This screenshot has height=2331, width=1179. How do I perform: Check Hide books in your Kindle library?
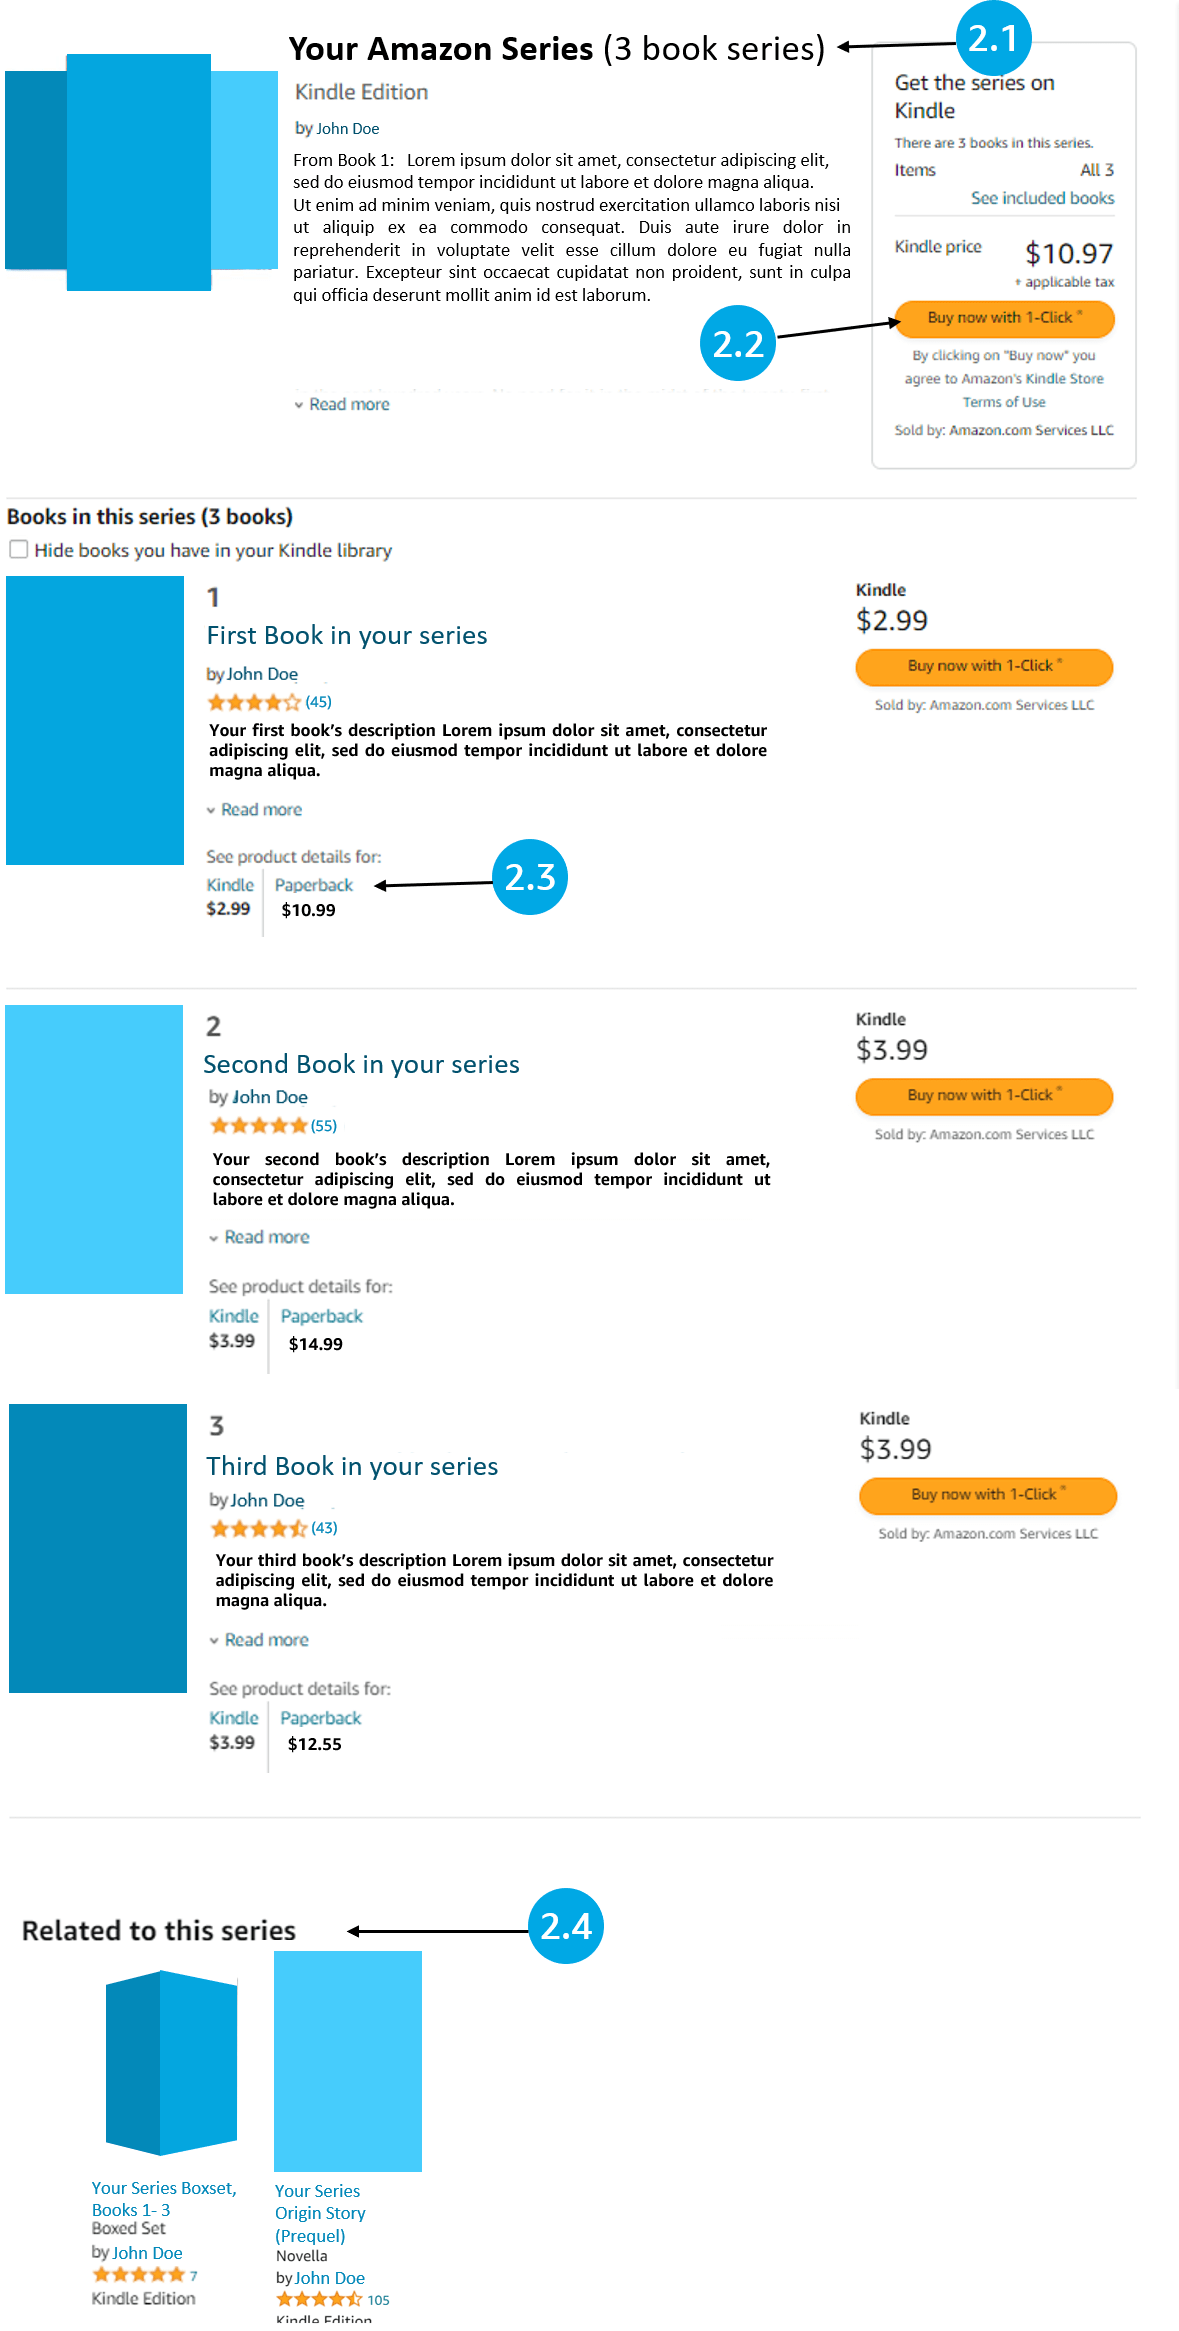[x=19, y=549]
